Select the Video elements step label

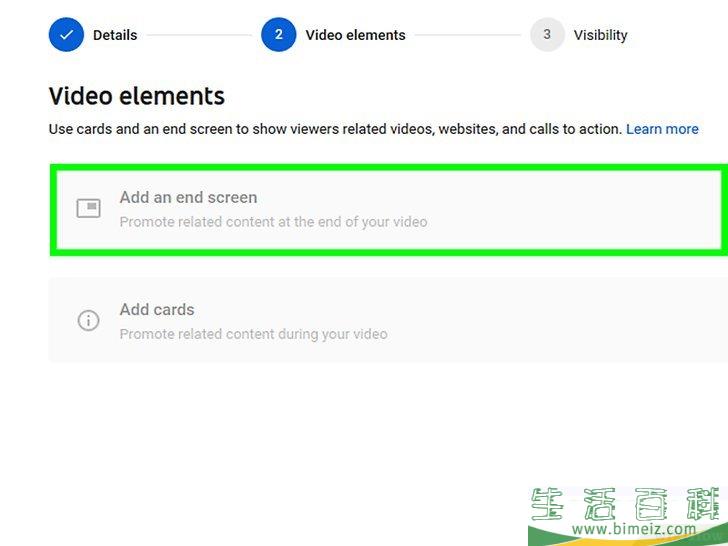coord(355,35)
